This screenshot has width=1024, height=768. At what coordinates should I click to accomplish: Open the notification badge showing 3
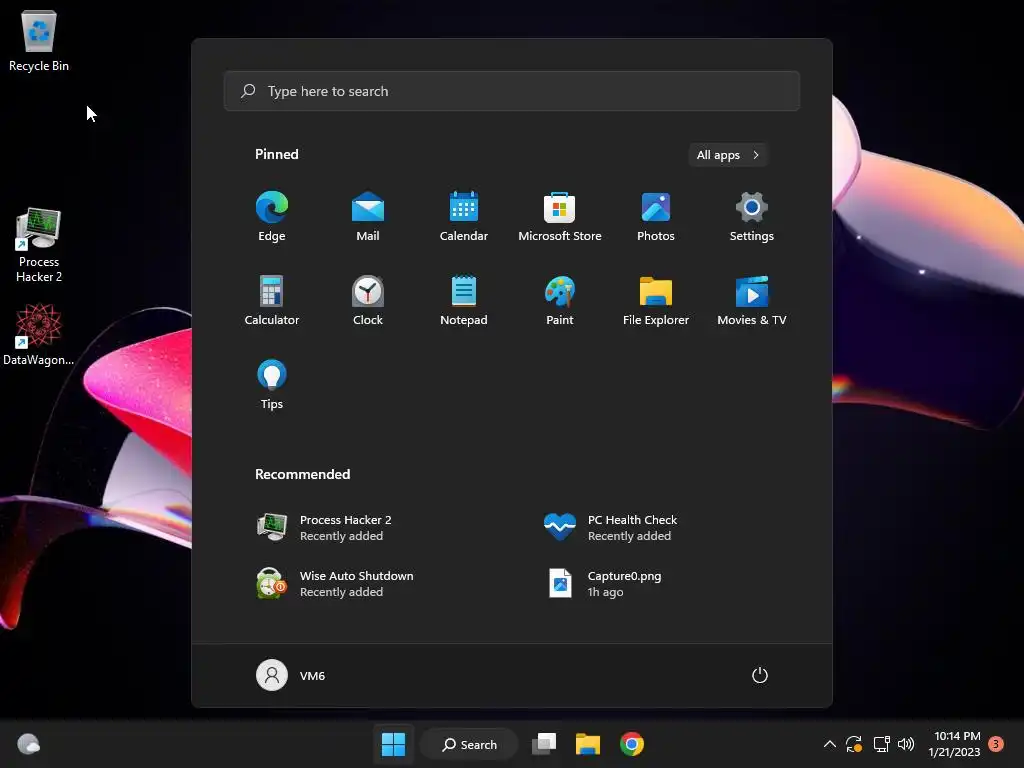point(996,744)
